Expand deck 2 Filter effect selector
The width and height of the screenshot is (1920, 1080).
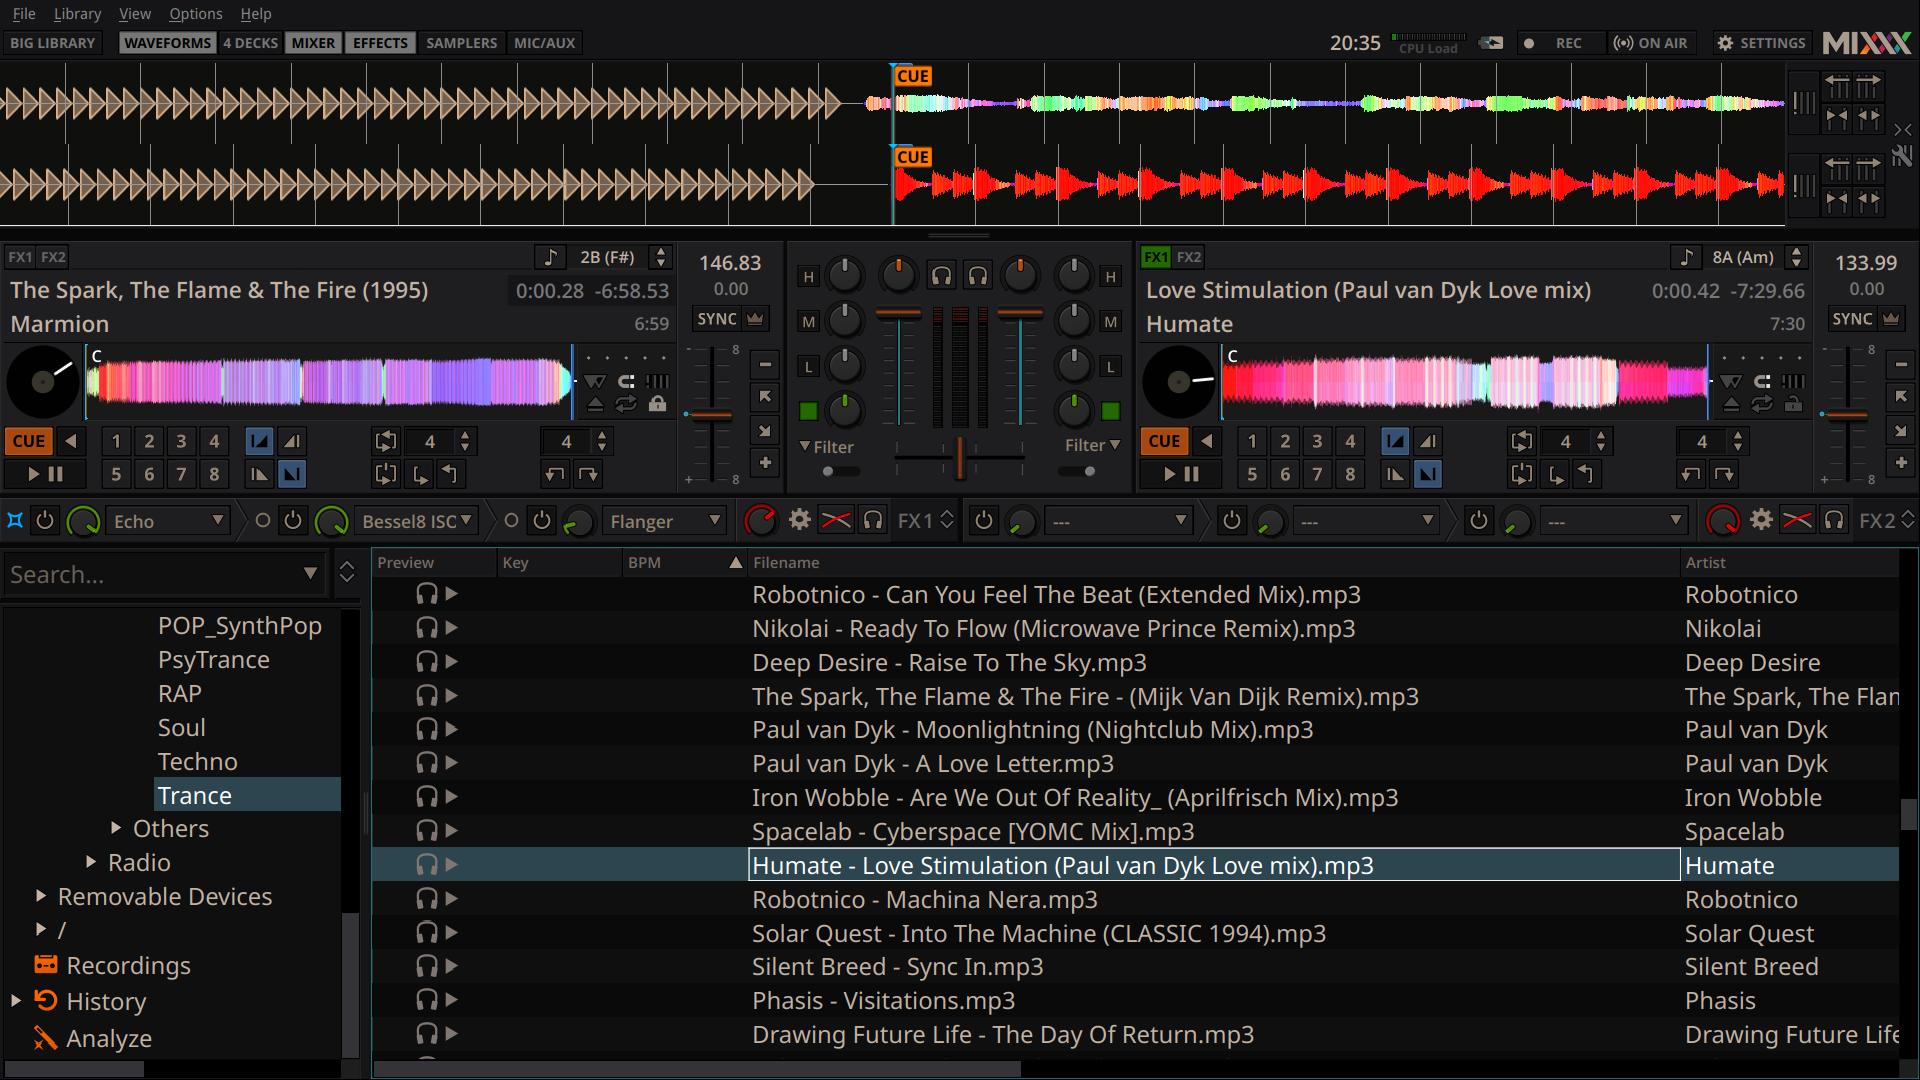(1092, 445)
